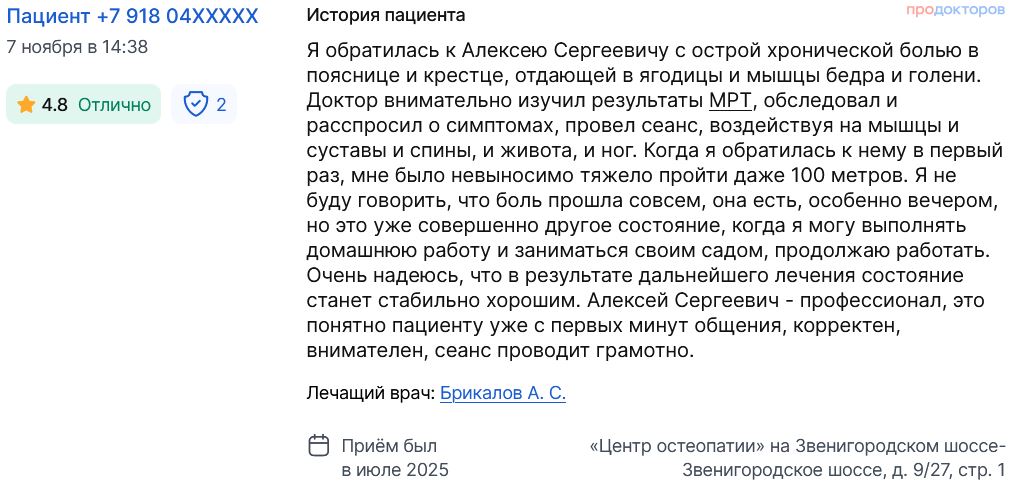Click the calendar icon near appointment date

318,446
